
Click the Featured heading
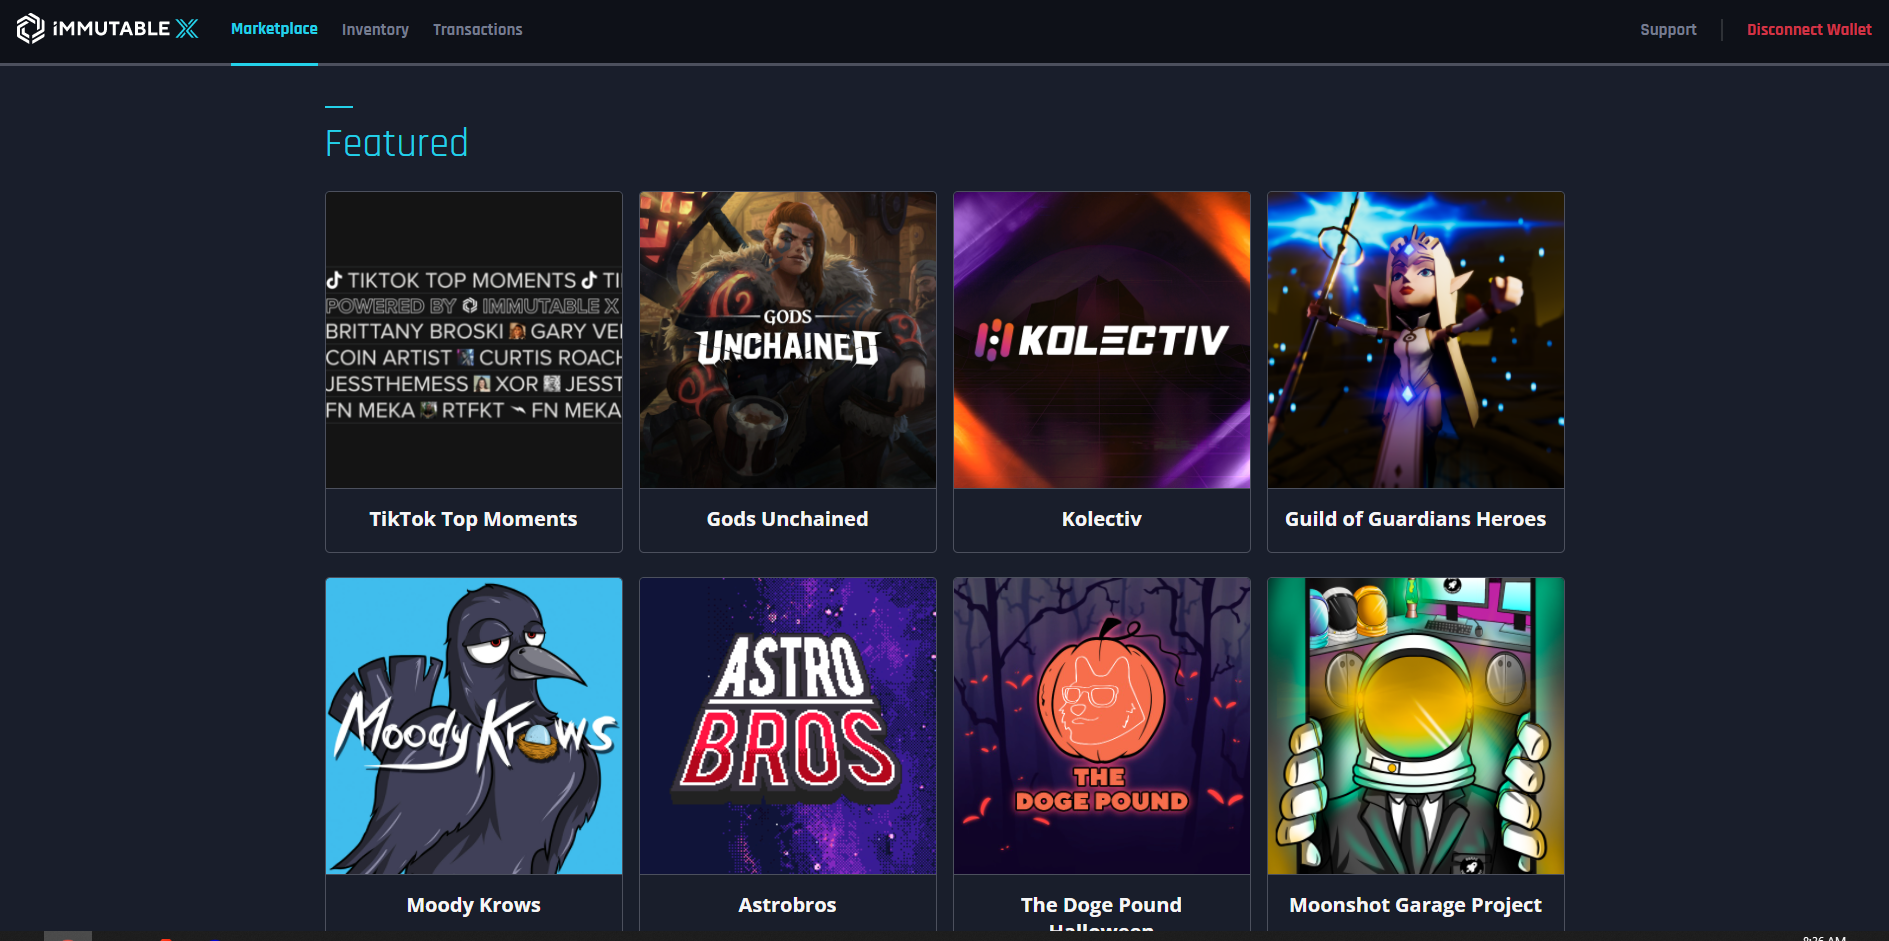point(397,143)
